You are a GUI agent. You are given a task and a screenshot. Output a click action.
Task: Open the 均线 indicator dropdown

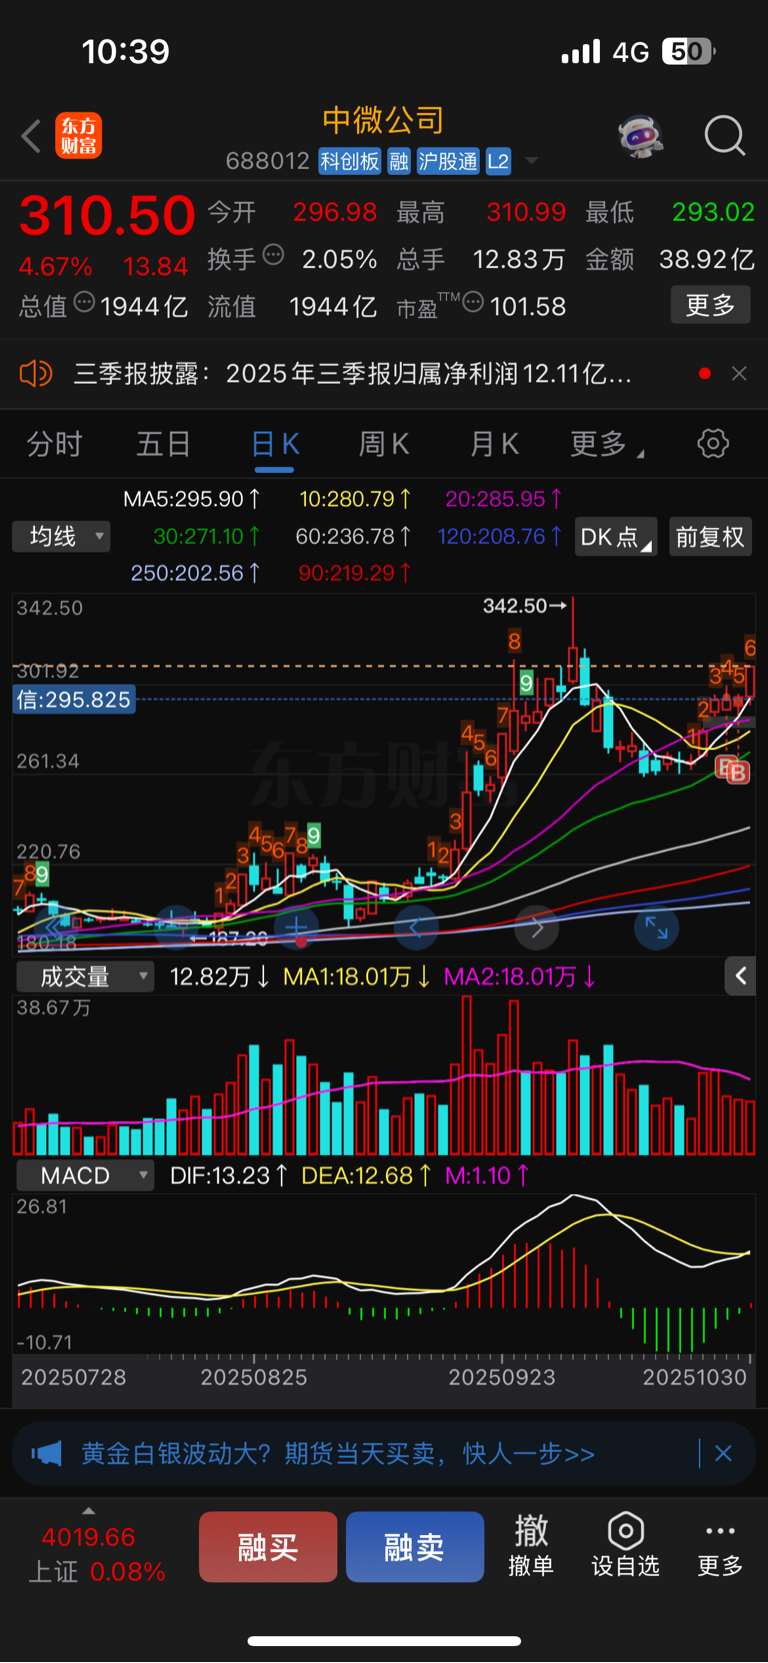61,537
